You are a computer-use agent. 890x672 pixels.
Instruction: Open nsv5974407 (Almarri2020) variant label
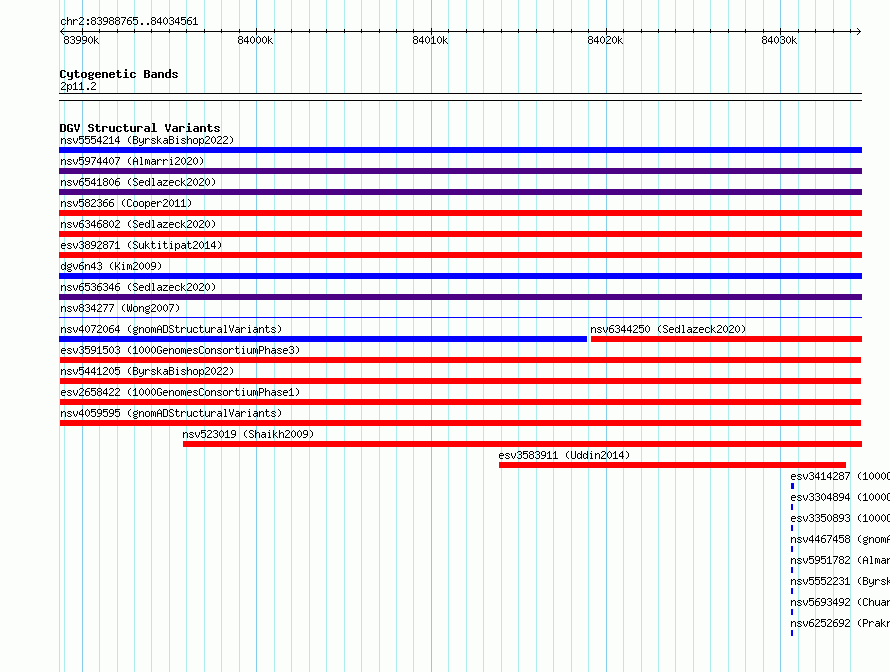click(x=132, y=161)
